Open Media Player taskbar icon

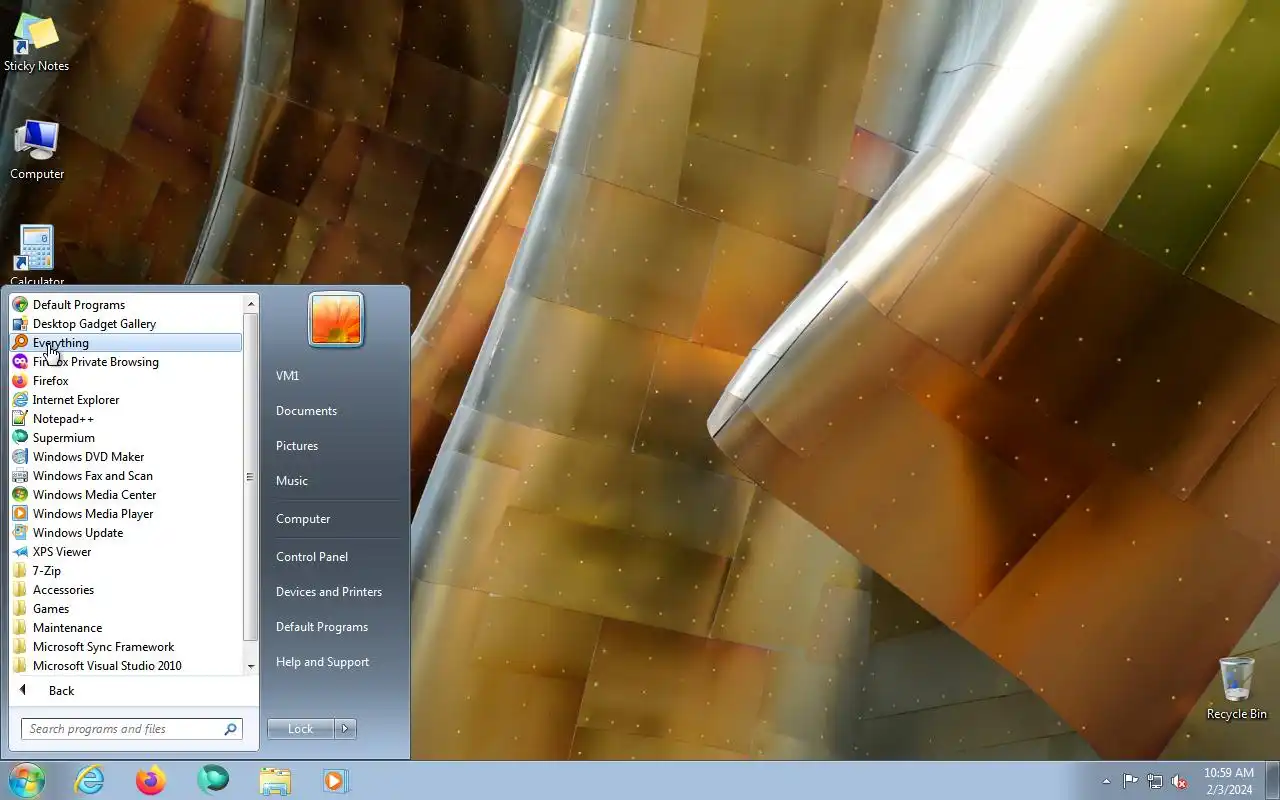click(335, 780)
